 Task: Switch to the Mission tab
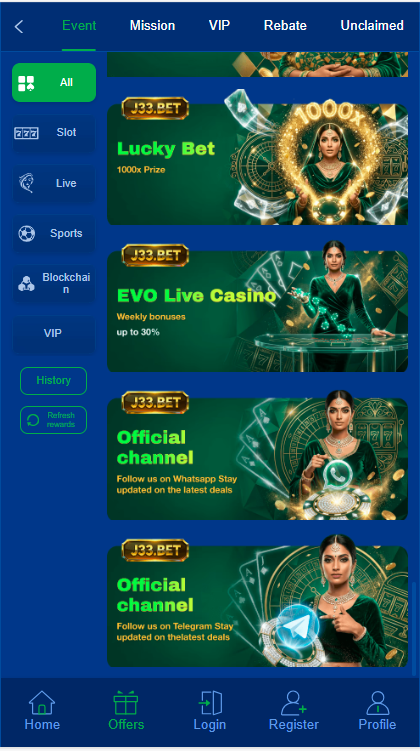tap(152, 25)
